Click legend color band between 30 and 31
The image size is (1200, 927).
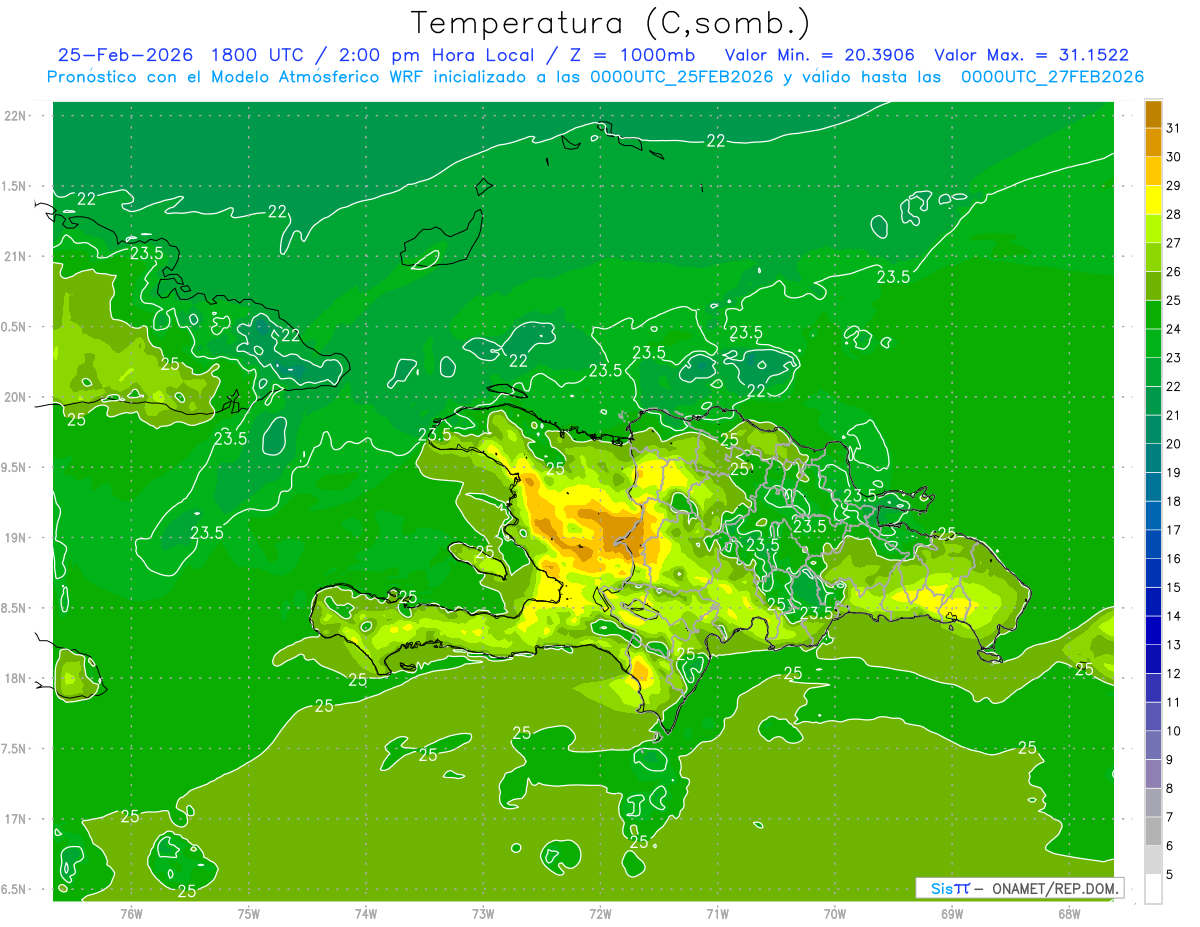1153,142
